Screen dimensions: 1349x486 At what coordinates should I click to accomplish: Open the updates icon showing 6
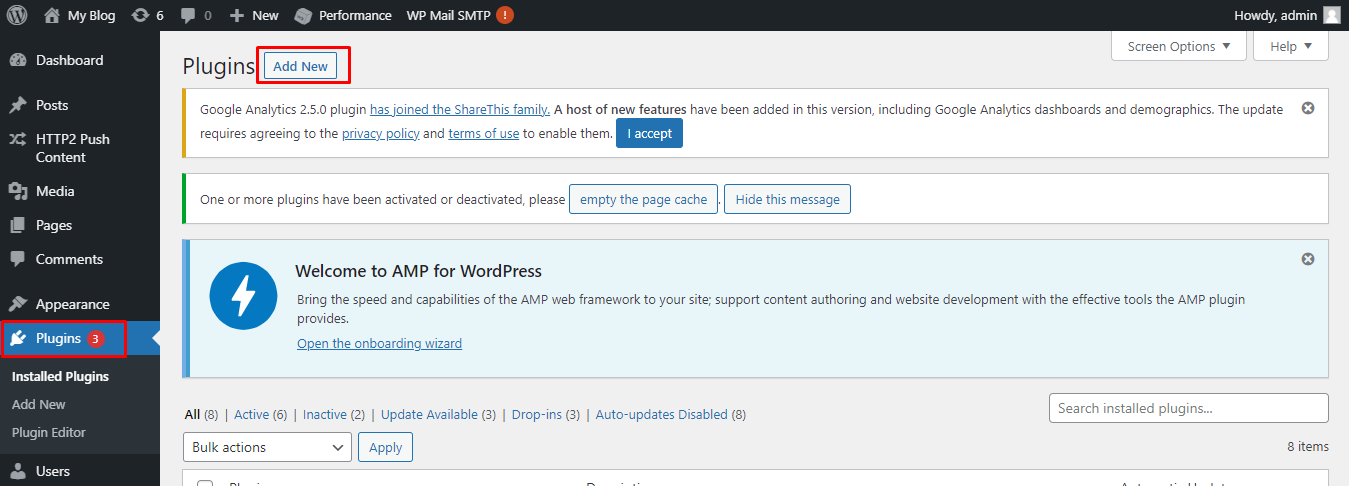(x=141, y=15)
